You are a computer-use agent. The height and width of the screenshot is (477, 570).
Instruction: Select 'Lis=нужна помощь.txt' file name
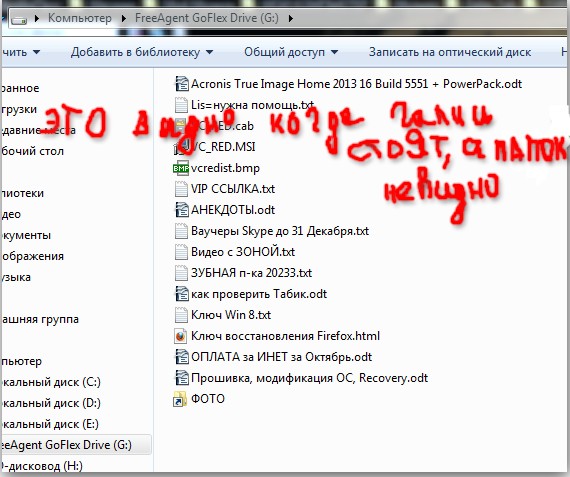[252, 105]
